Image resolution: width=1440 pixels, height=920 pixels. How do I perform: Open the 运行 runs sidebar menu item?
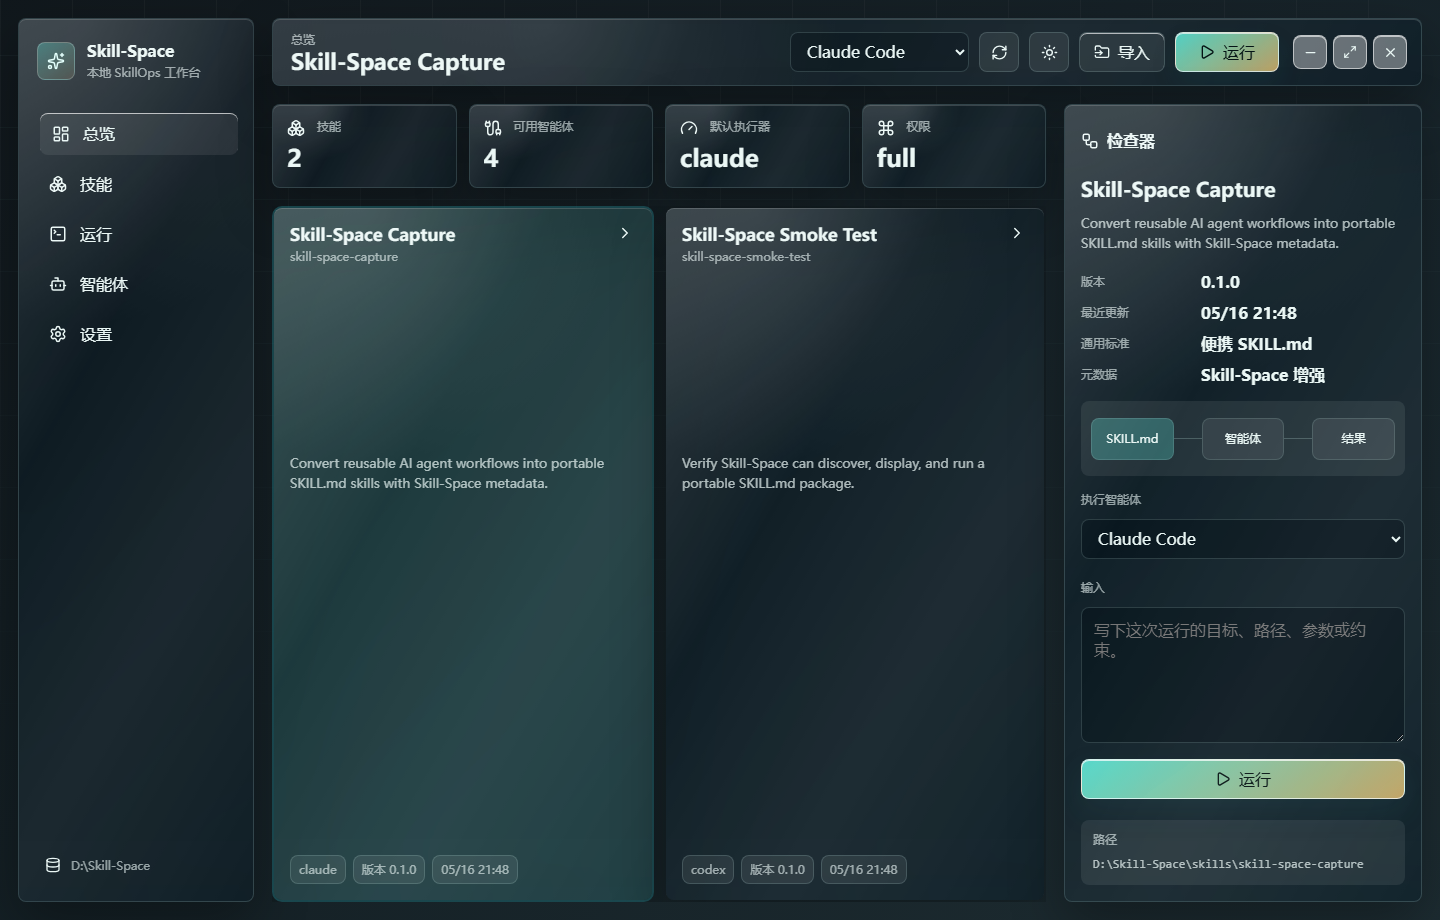(139, 234)
